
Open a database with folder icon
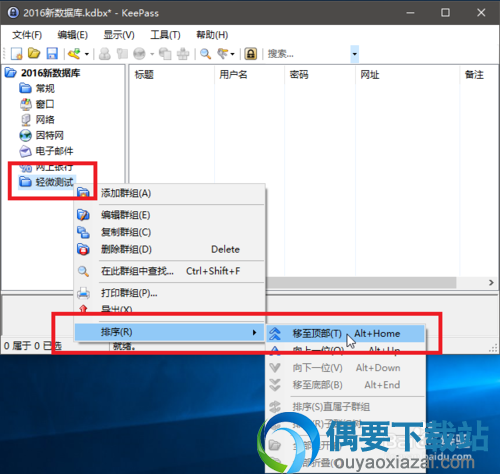pyautogui.click(x=34, y=53)
